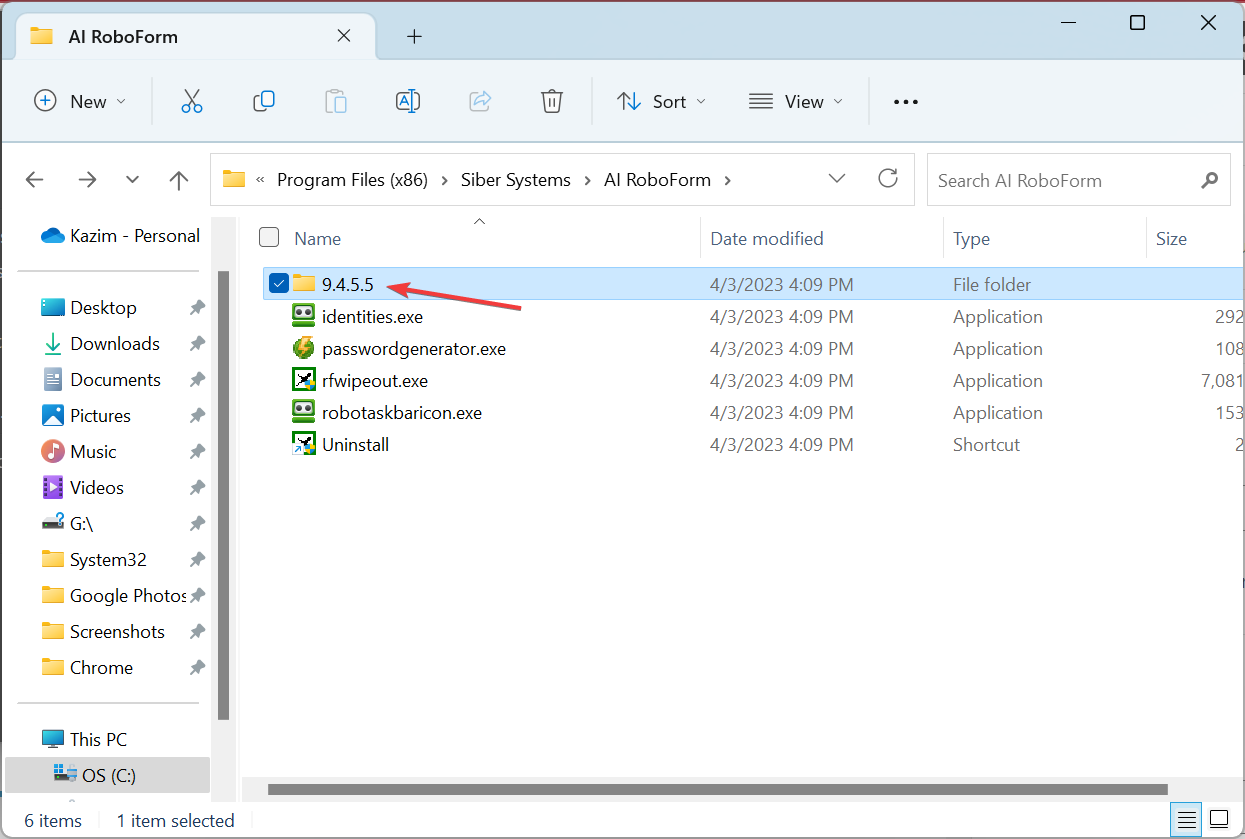Click the Cut scissors icon
The width and height of the screenshot is (1245, 839).
192,101
